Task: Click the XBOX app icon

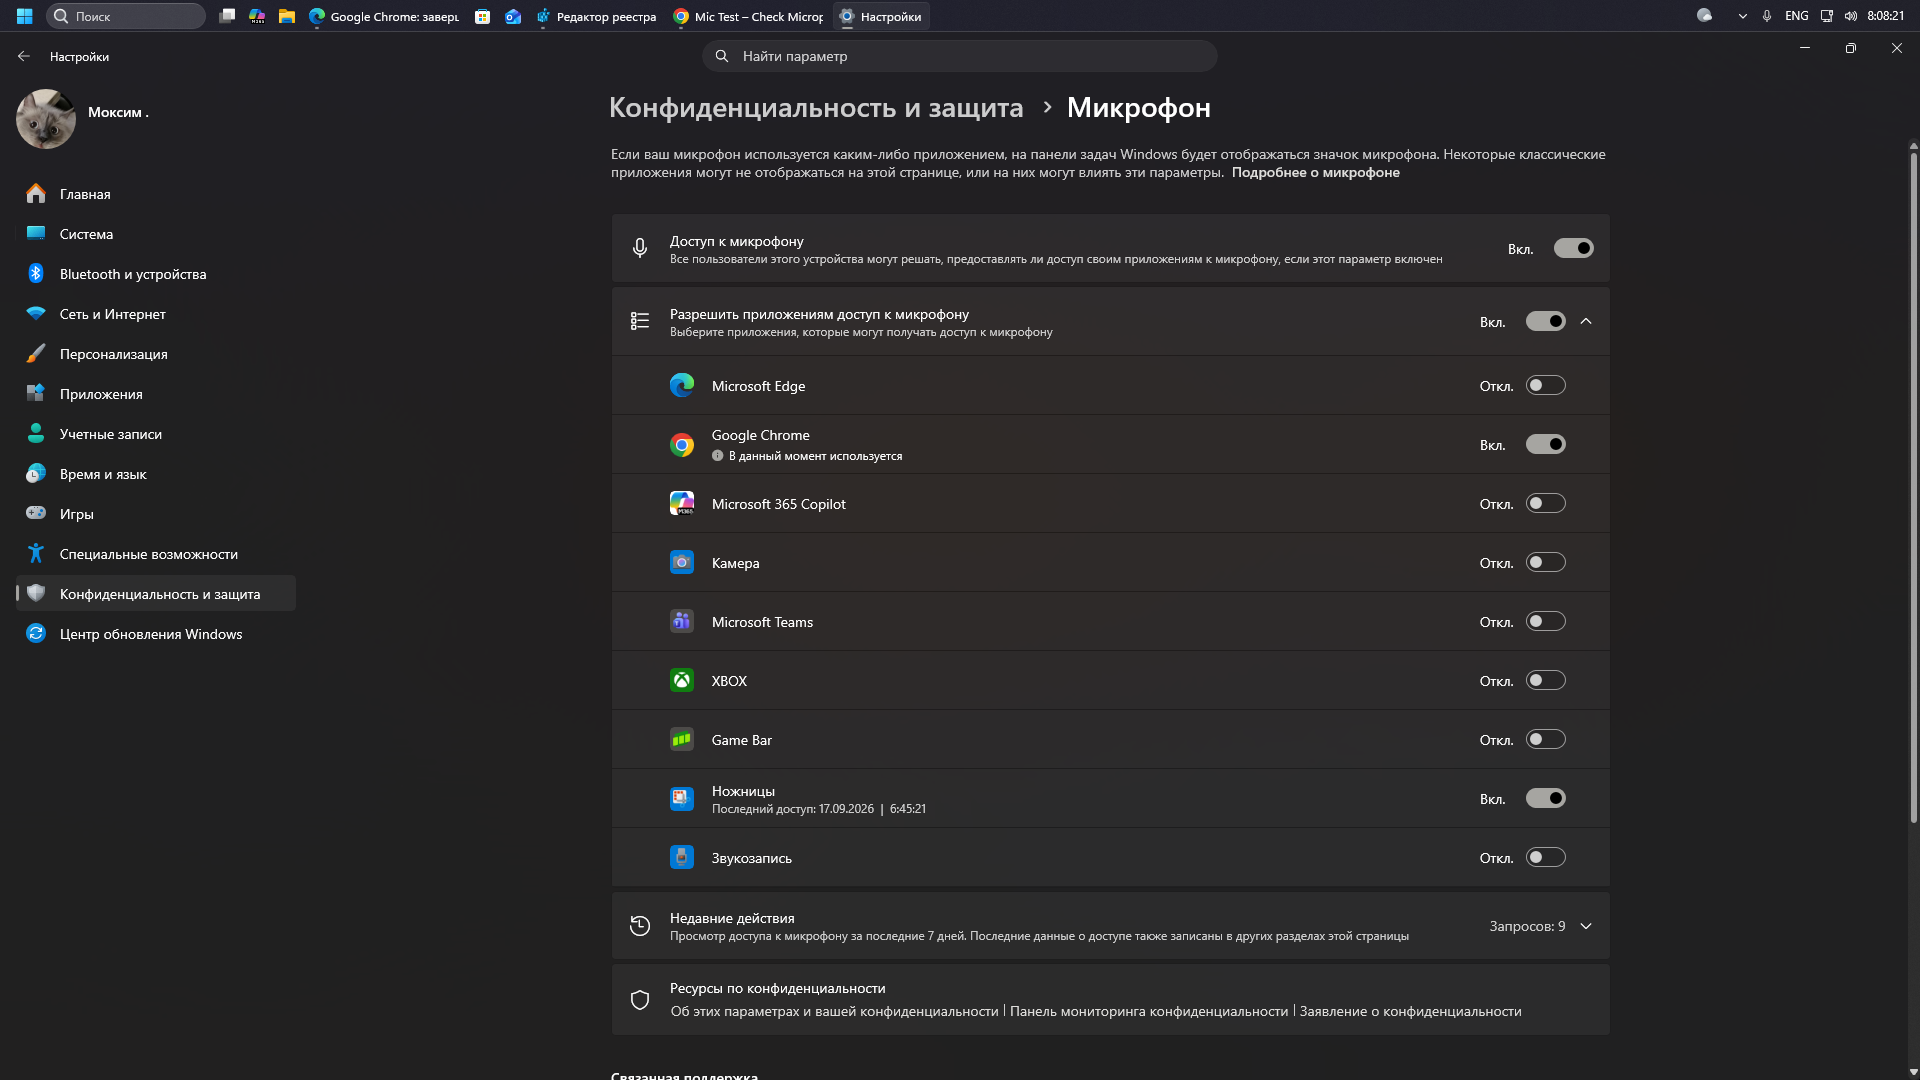Action: point(682,681)
